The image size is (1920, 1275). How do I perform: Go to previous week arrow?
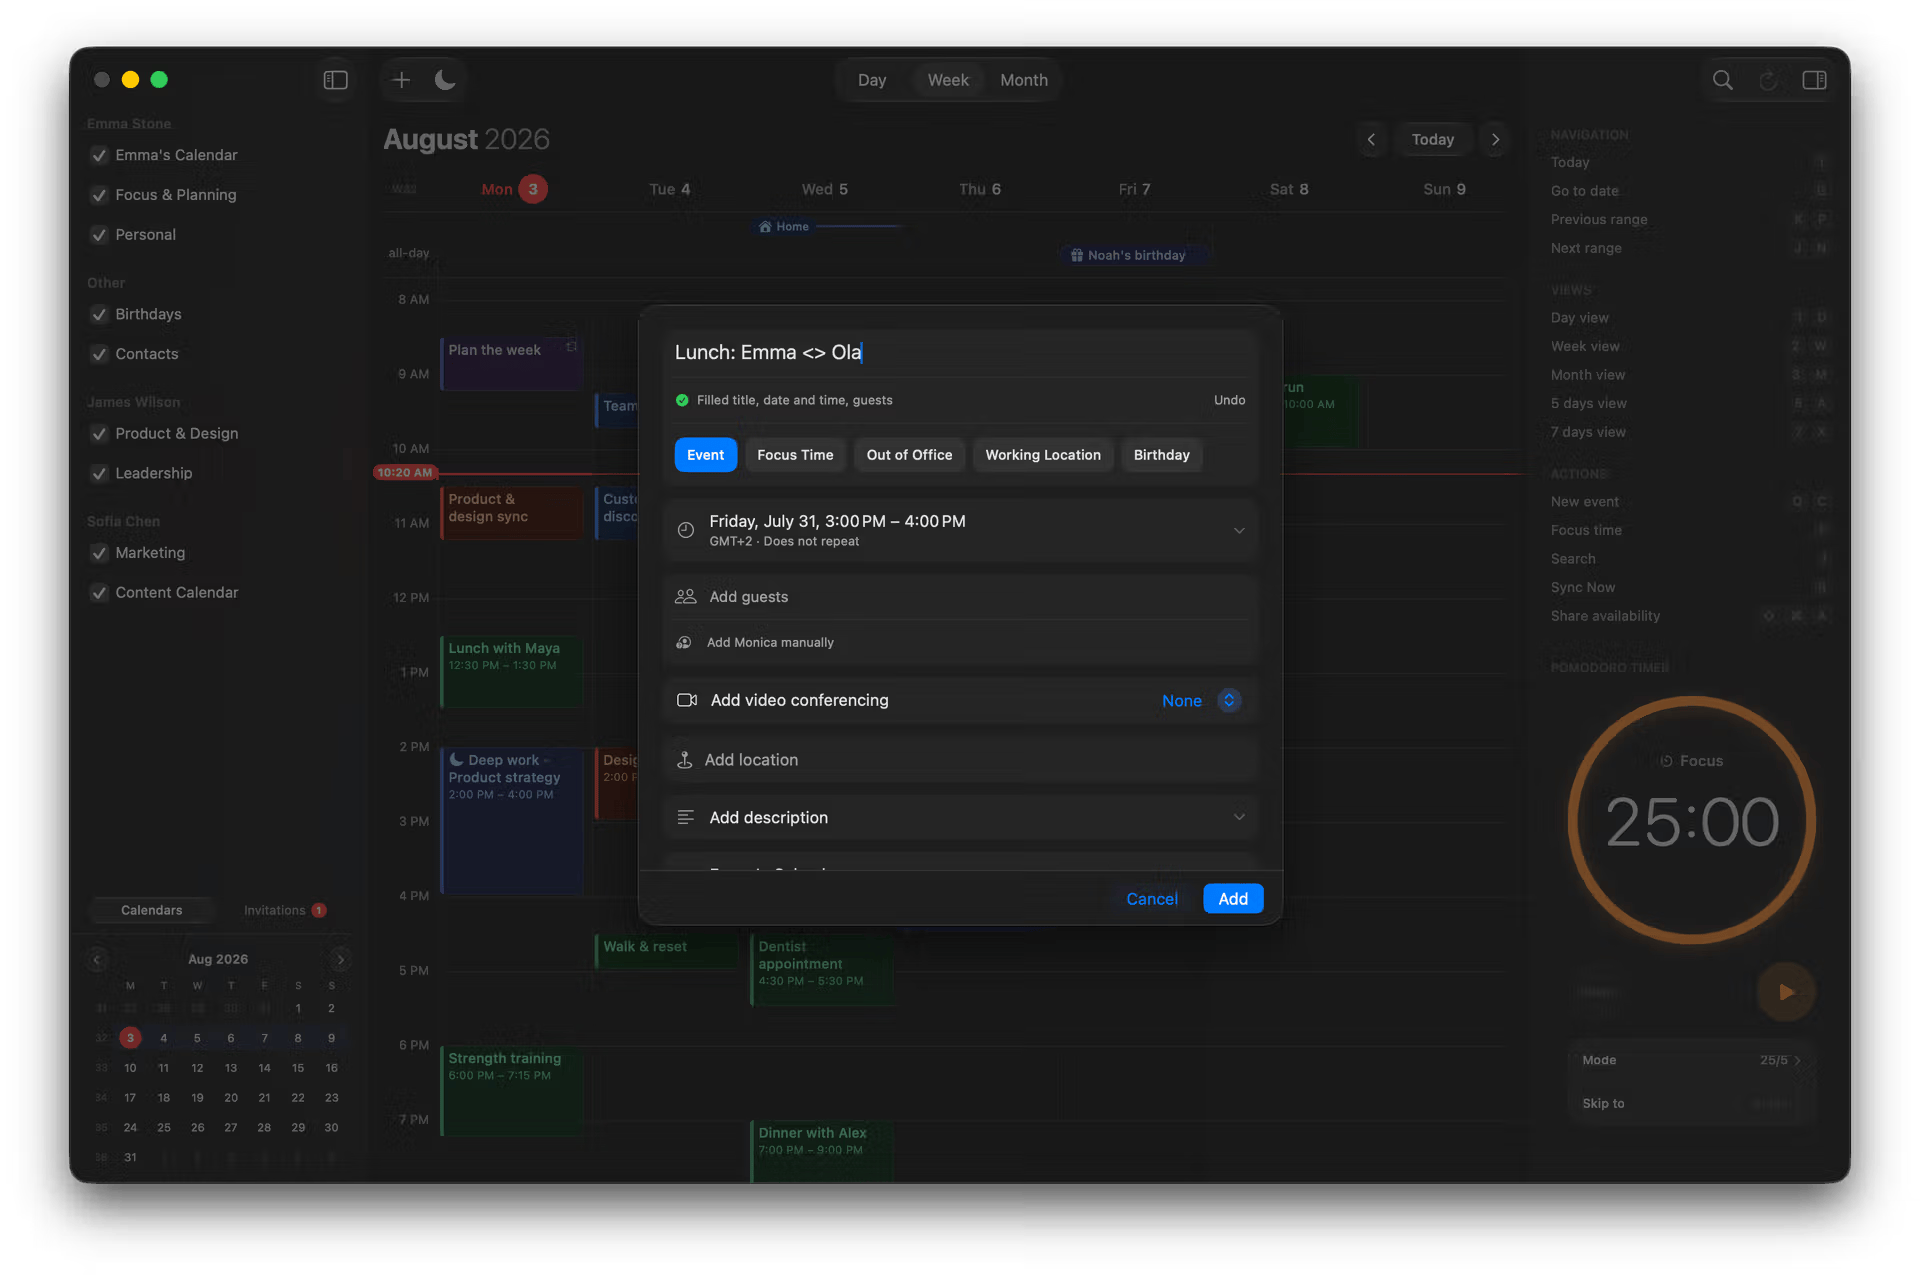pos(1371,140)
